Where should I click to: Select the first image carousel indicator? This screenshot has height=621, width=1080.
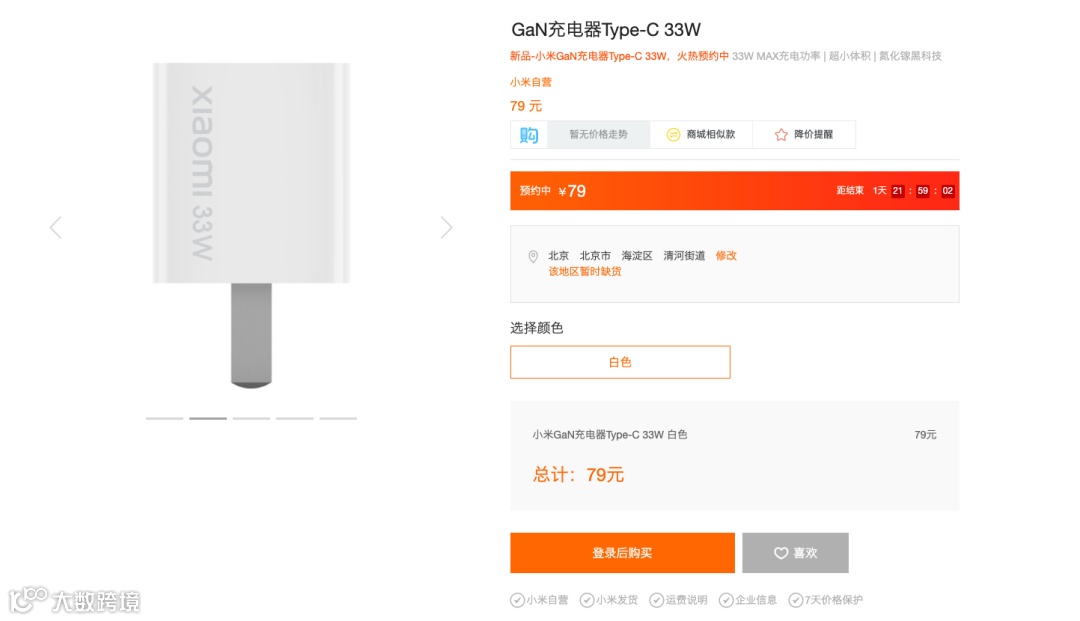[165, 418]
